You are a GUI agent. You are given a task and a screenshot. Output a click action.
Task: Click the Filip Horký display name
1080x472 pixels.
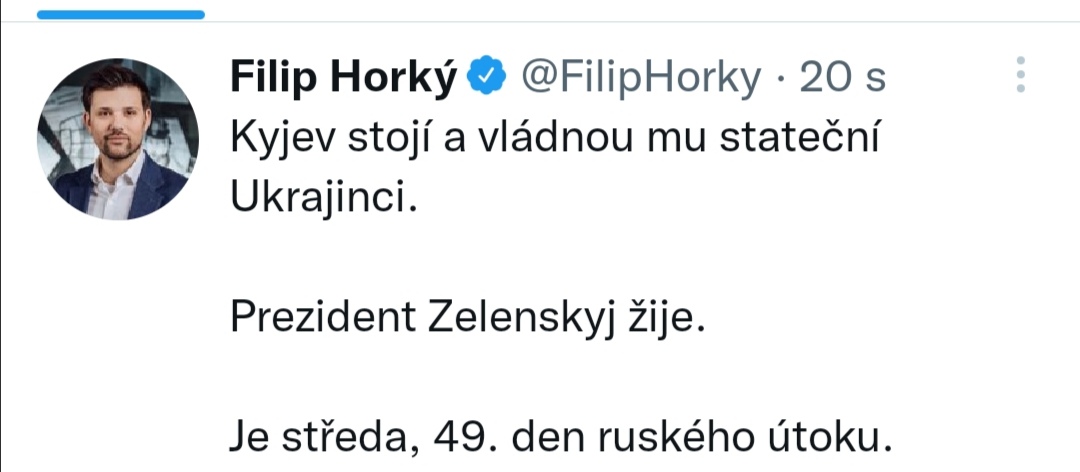pos(343,77)
